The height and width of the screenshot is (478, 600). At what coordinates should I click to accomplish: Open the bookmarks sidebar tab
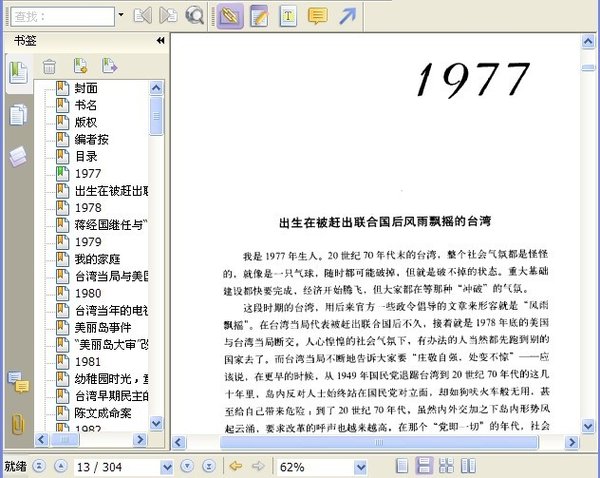tap(18, 73)
